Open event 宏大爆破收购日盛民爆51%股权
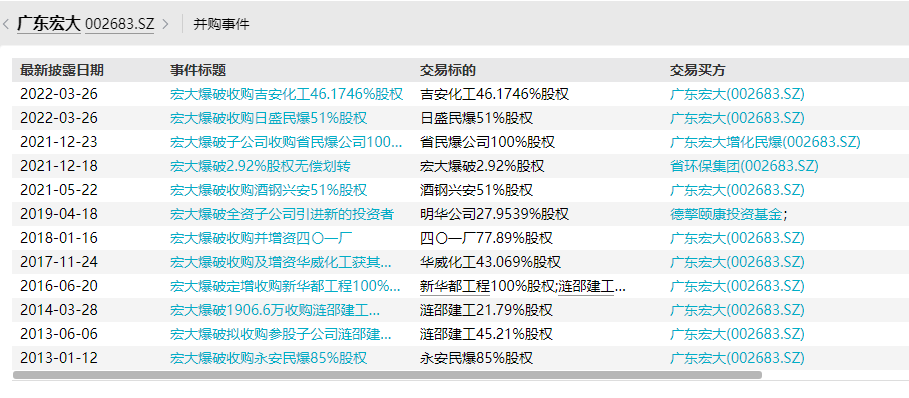The height and width of the screenshot is (398, 909). (x=268, y=118)
